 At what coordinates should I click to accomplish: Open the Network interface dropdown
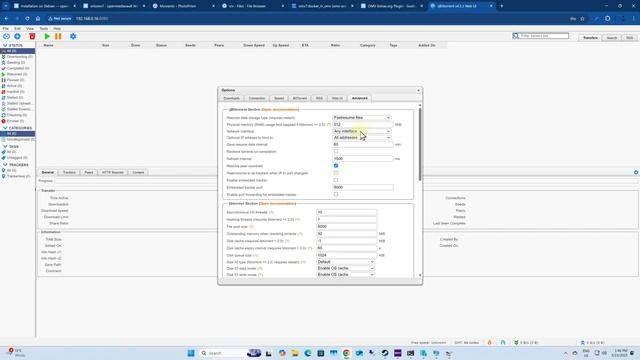[x=362, y=131]
